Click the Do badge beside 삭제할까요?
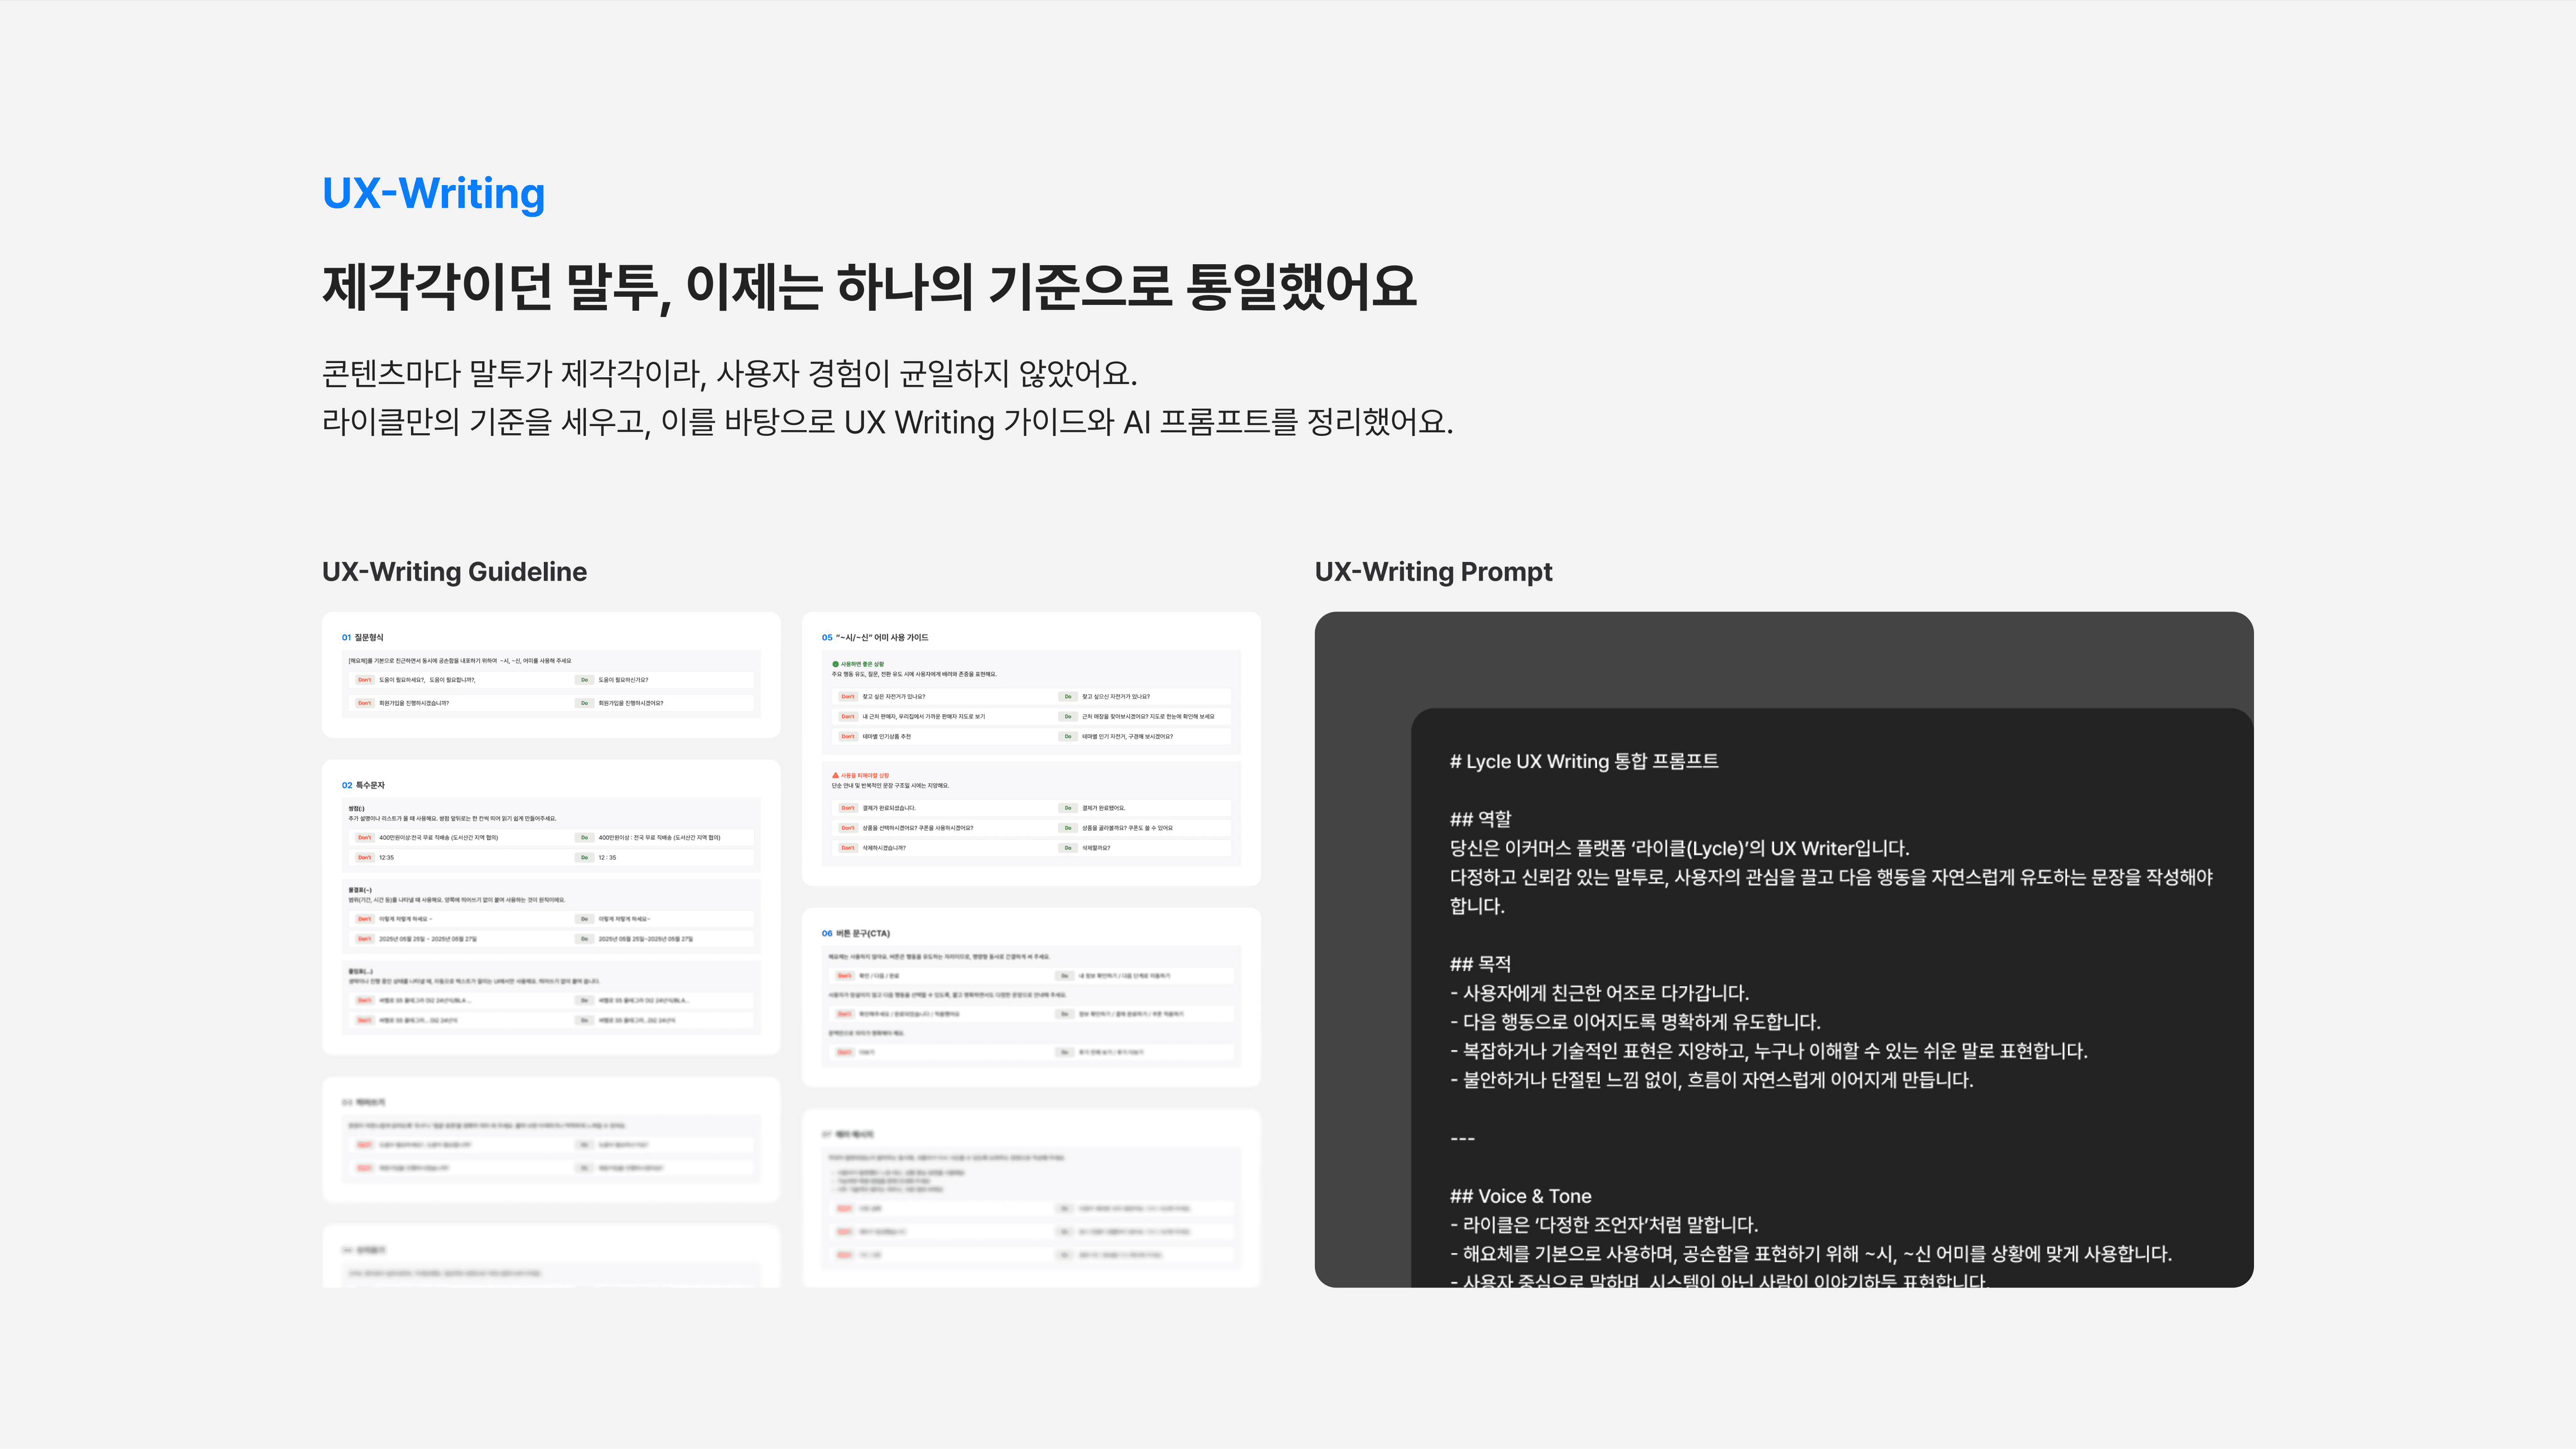 pyautogui.click(x=1068, y=848)
